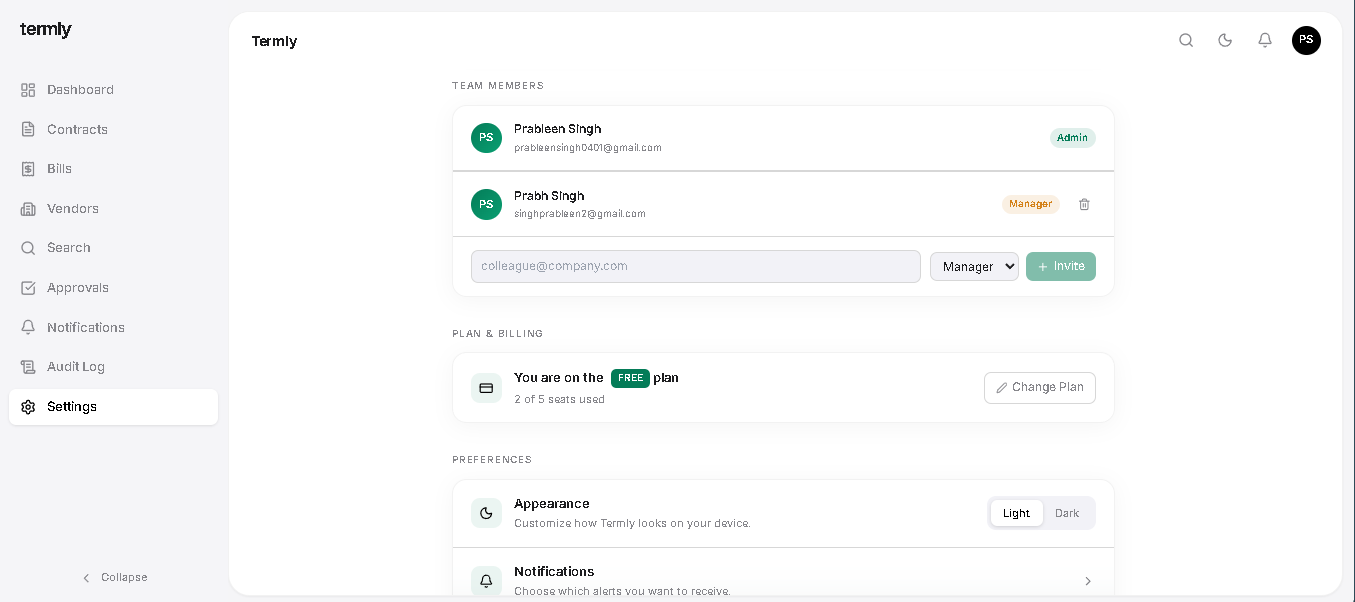
Task: Select Settings in the sidebar
Action: point(113,407)
